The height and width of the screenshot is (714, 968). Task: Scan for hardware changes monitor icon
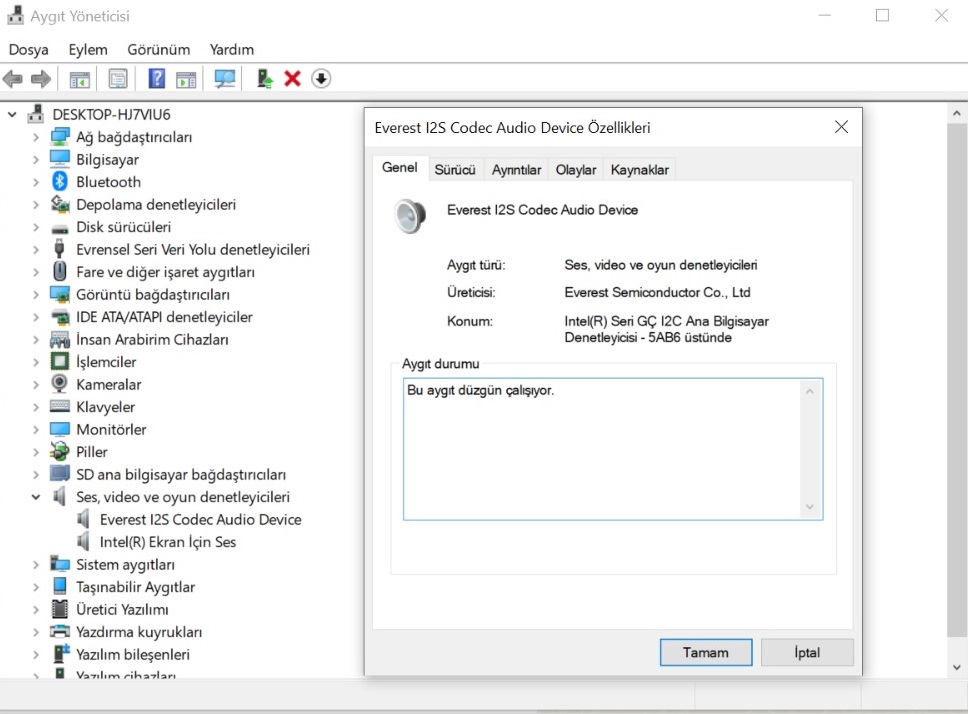coord(225,78)
